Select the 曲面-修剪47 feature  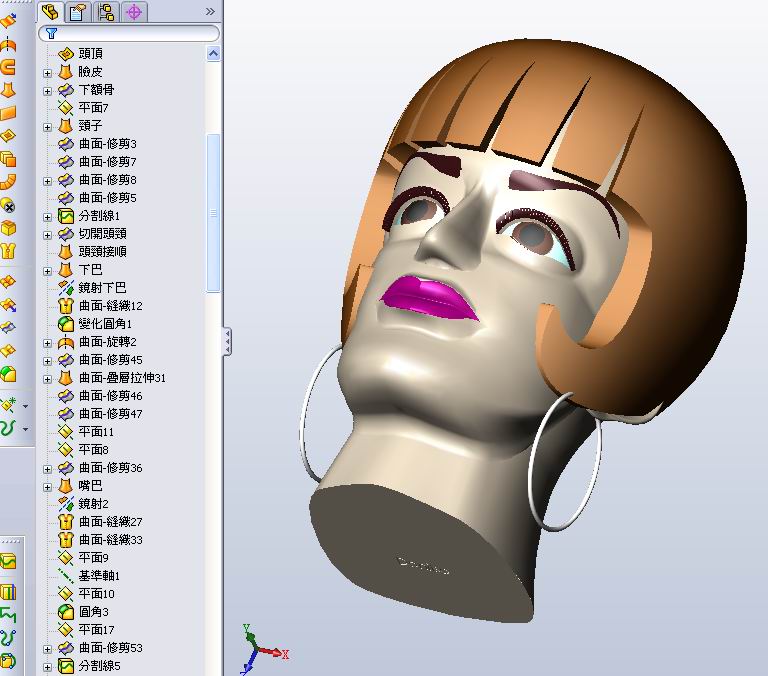(x=111, y=413)
